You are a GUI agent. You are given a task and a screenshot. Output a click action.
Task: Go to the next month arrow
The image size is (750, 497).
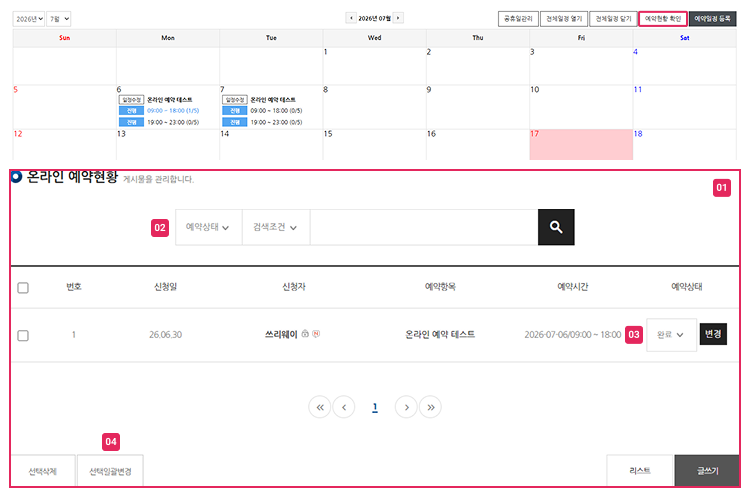(398, 18)
